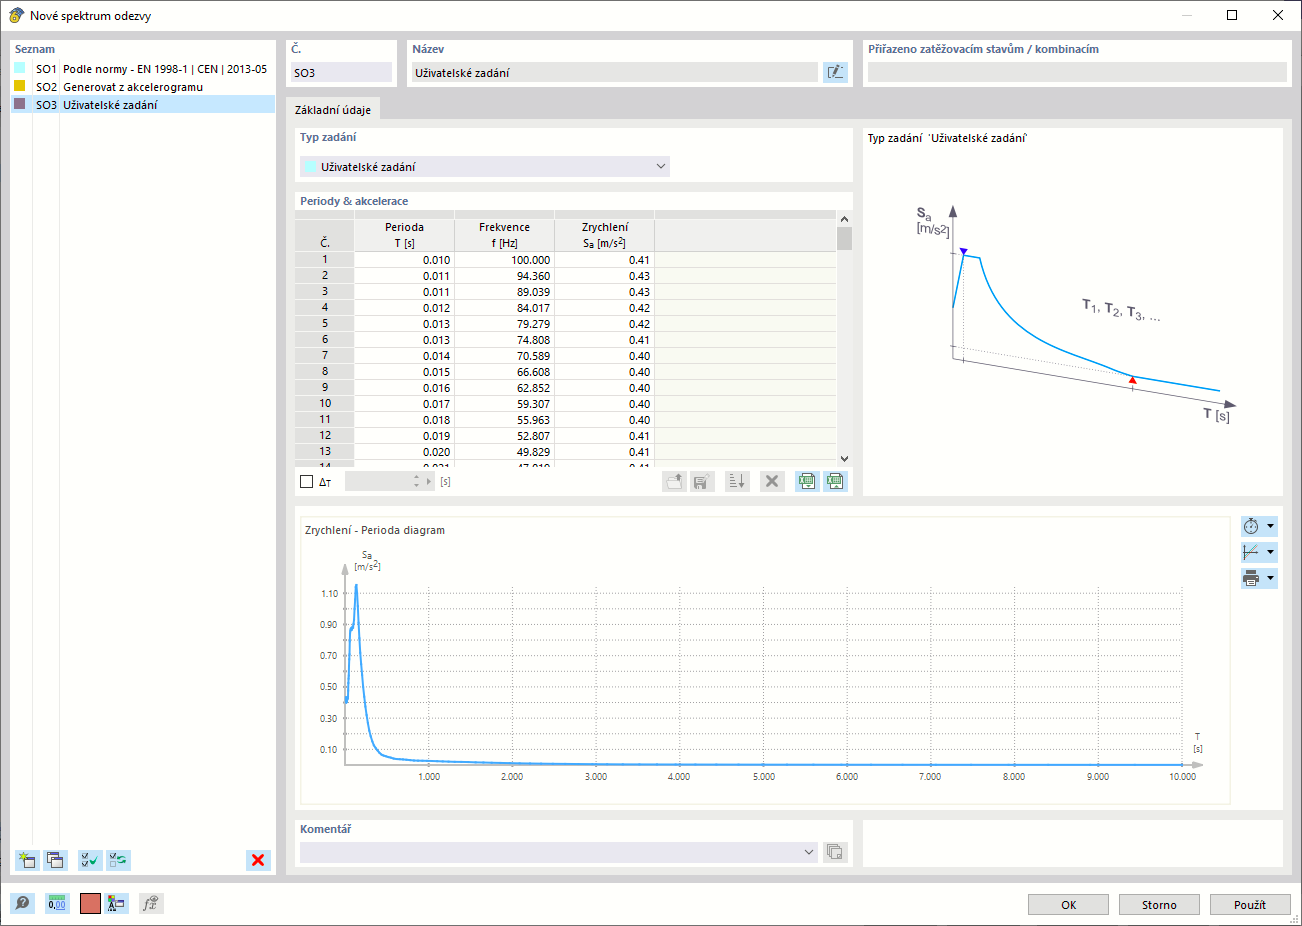The width and height of the screenshot is (1302, 926).
Task: Click the salmon color square in the bottom bar
Action: (x=90, y=904)
